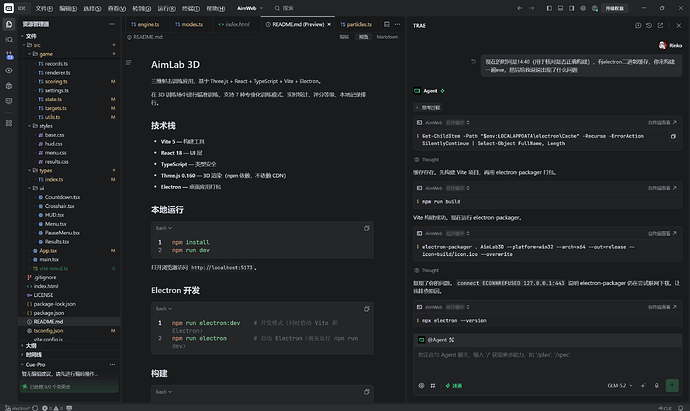Toggle the right sidebar panel layout button
Viewport: 690px width, 411px height.
coord(571,8)
